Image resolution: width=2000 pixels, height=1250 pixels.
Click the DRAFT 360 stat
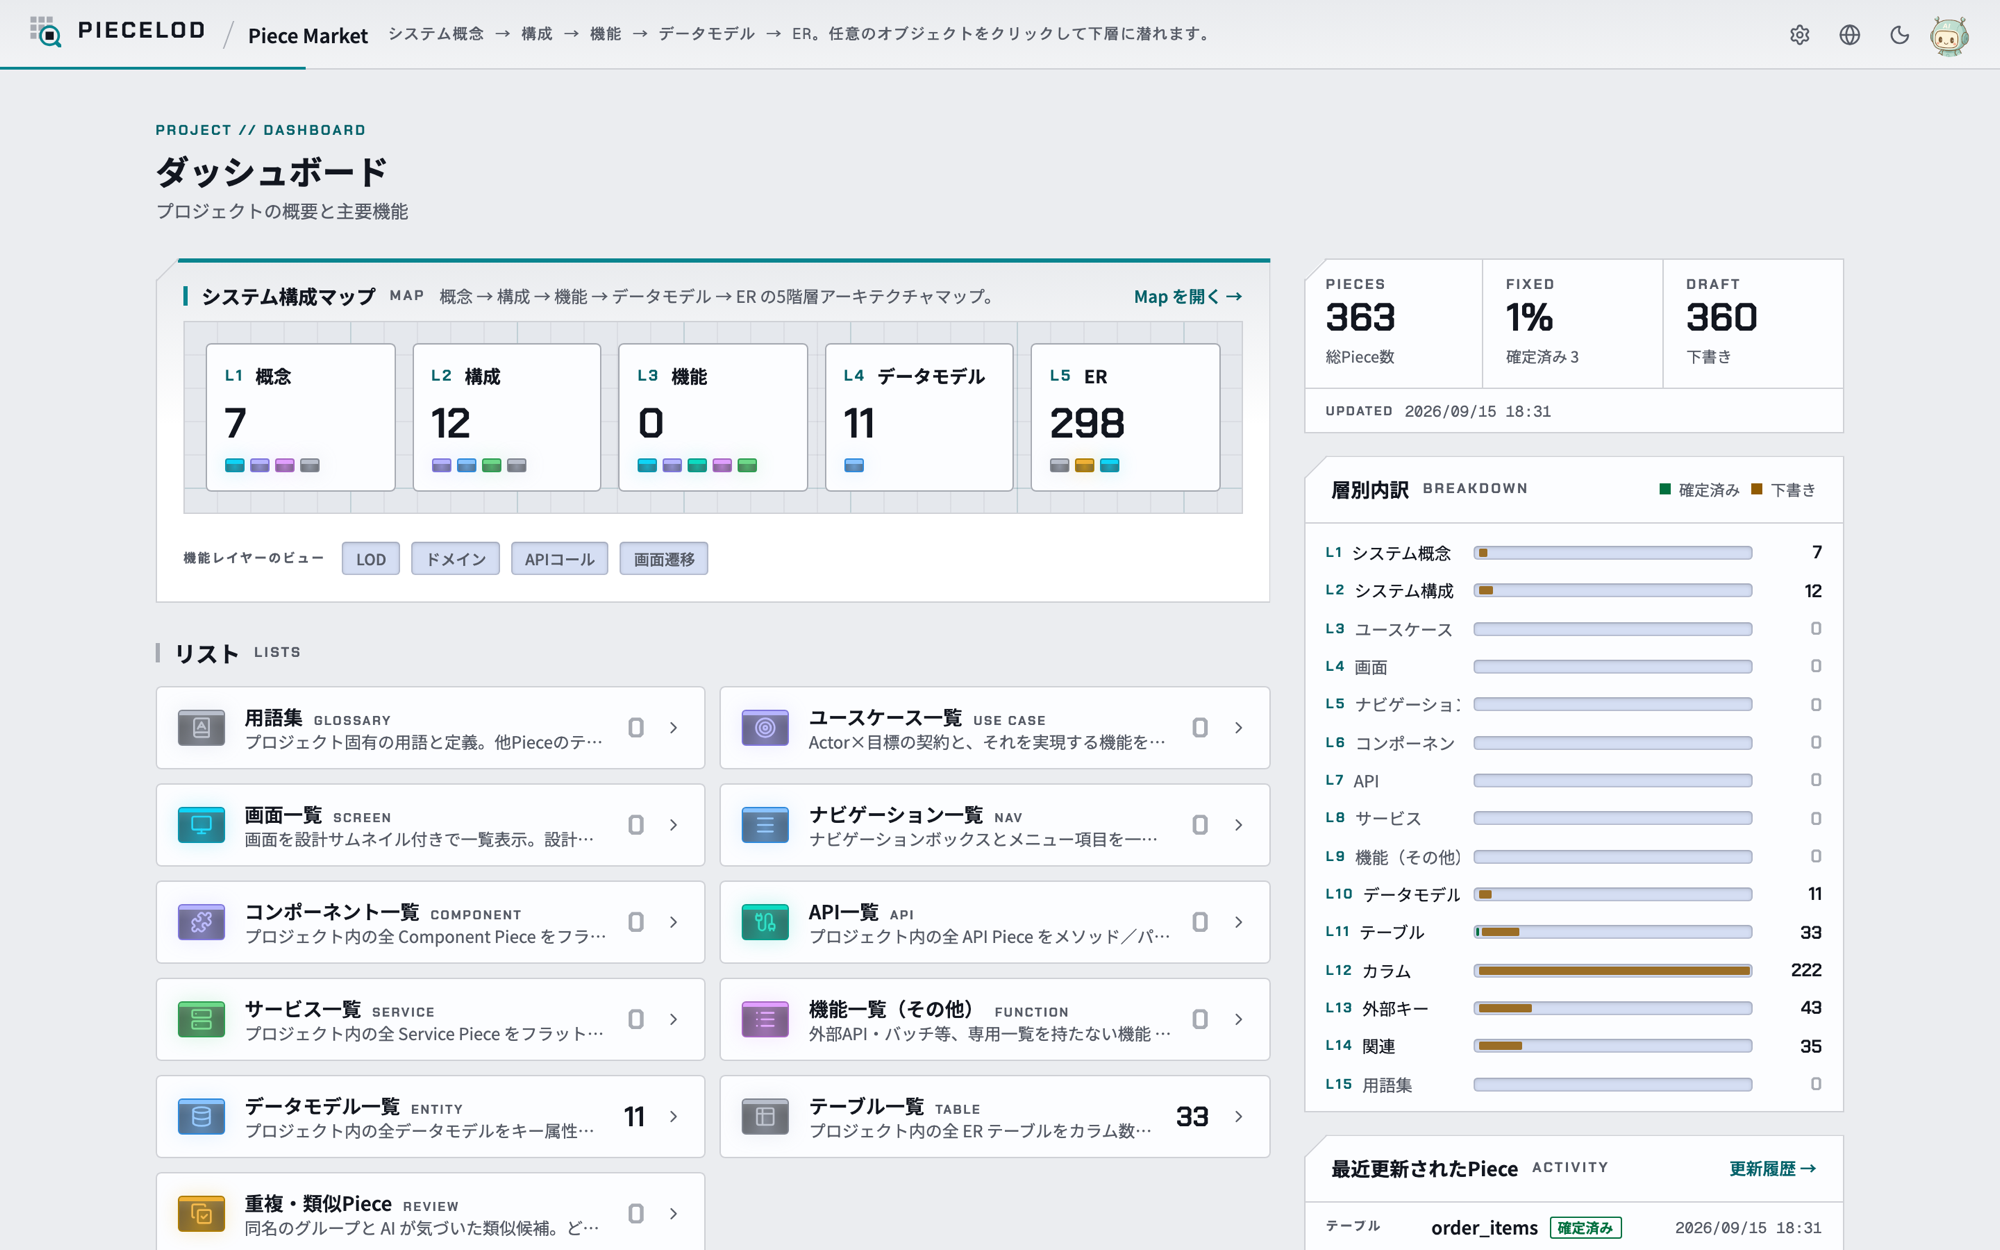(1753, 323)
